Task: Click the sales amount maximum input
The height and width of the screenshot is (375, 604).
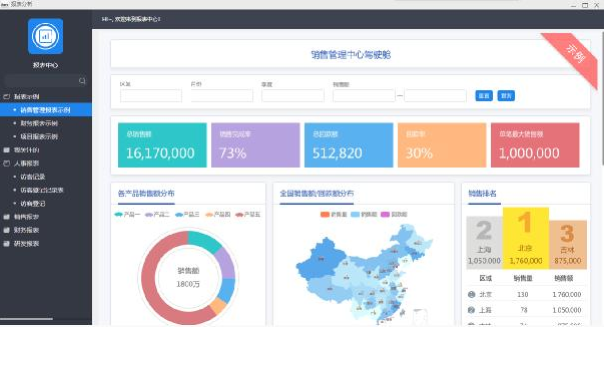Action: click(x=435, y=95)
